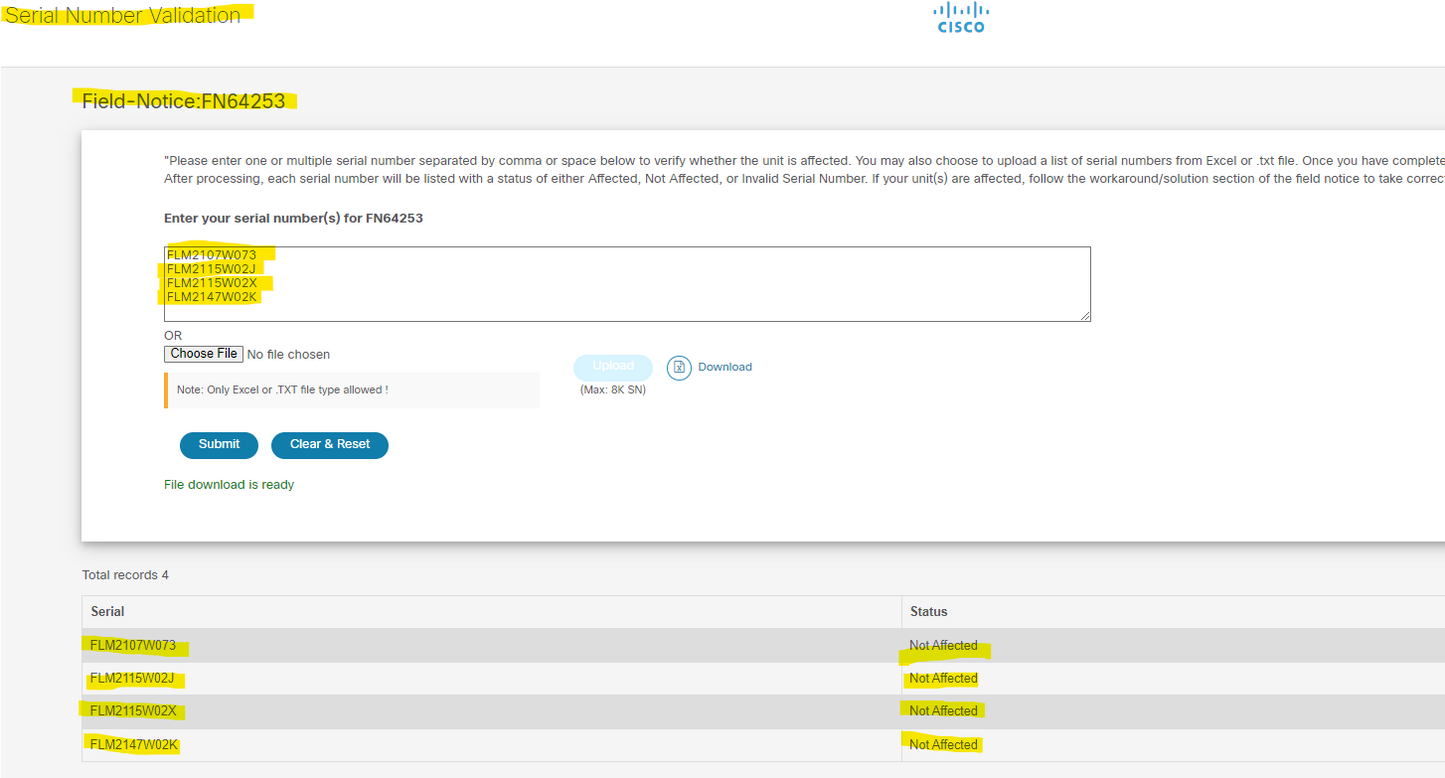Select serial FLM2107W073 in the results table
This screenshot has height=778, width=1445.
click(x=133, y=646)
